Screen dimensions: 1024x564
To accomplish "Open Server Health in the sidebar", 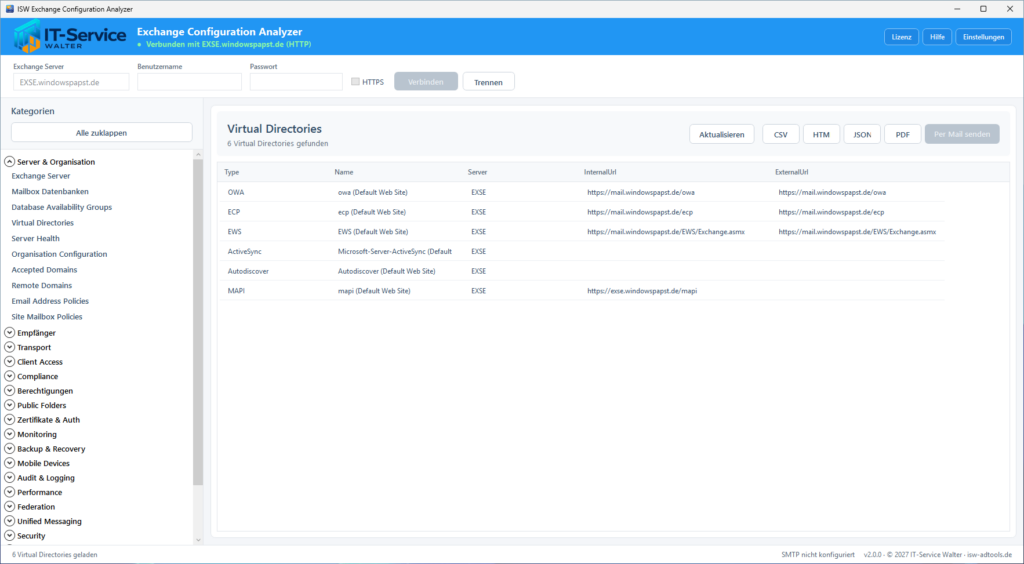I will [35, 238].
